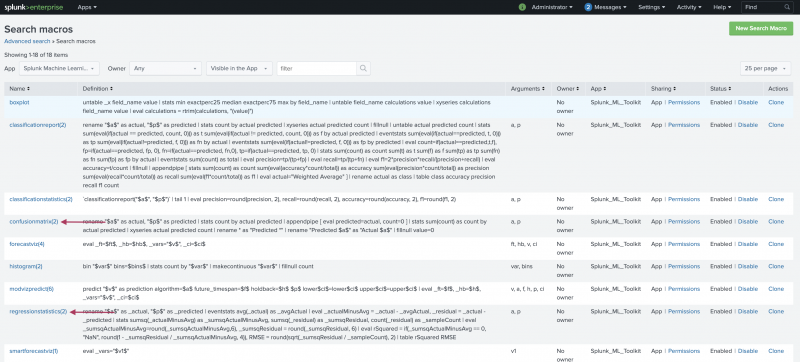Disable the classificationstatistics(2) macro
The width and height of the screenshot is (800, 362).
[x=747, y=199]
